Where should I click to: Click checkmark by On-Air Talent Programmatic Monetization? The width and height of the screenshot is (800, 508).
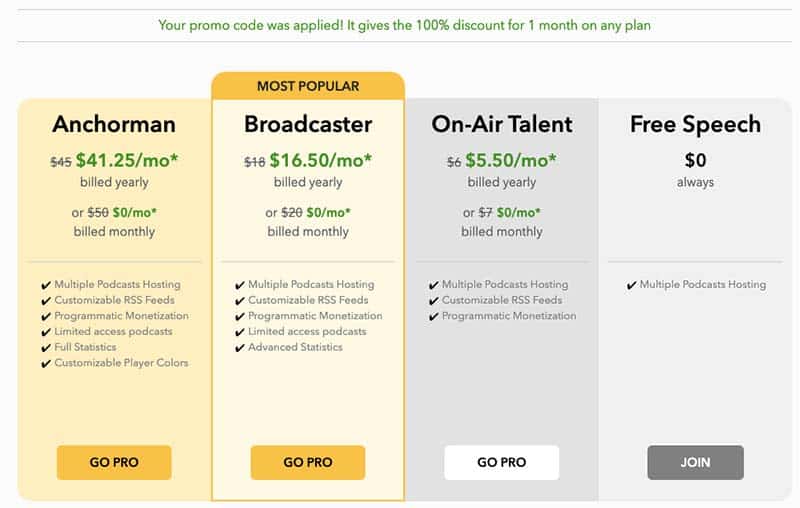[434, 317]
